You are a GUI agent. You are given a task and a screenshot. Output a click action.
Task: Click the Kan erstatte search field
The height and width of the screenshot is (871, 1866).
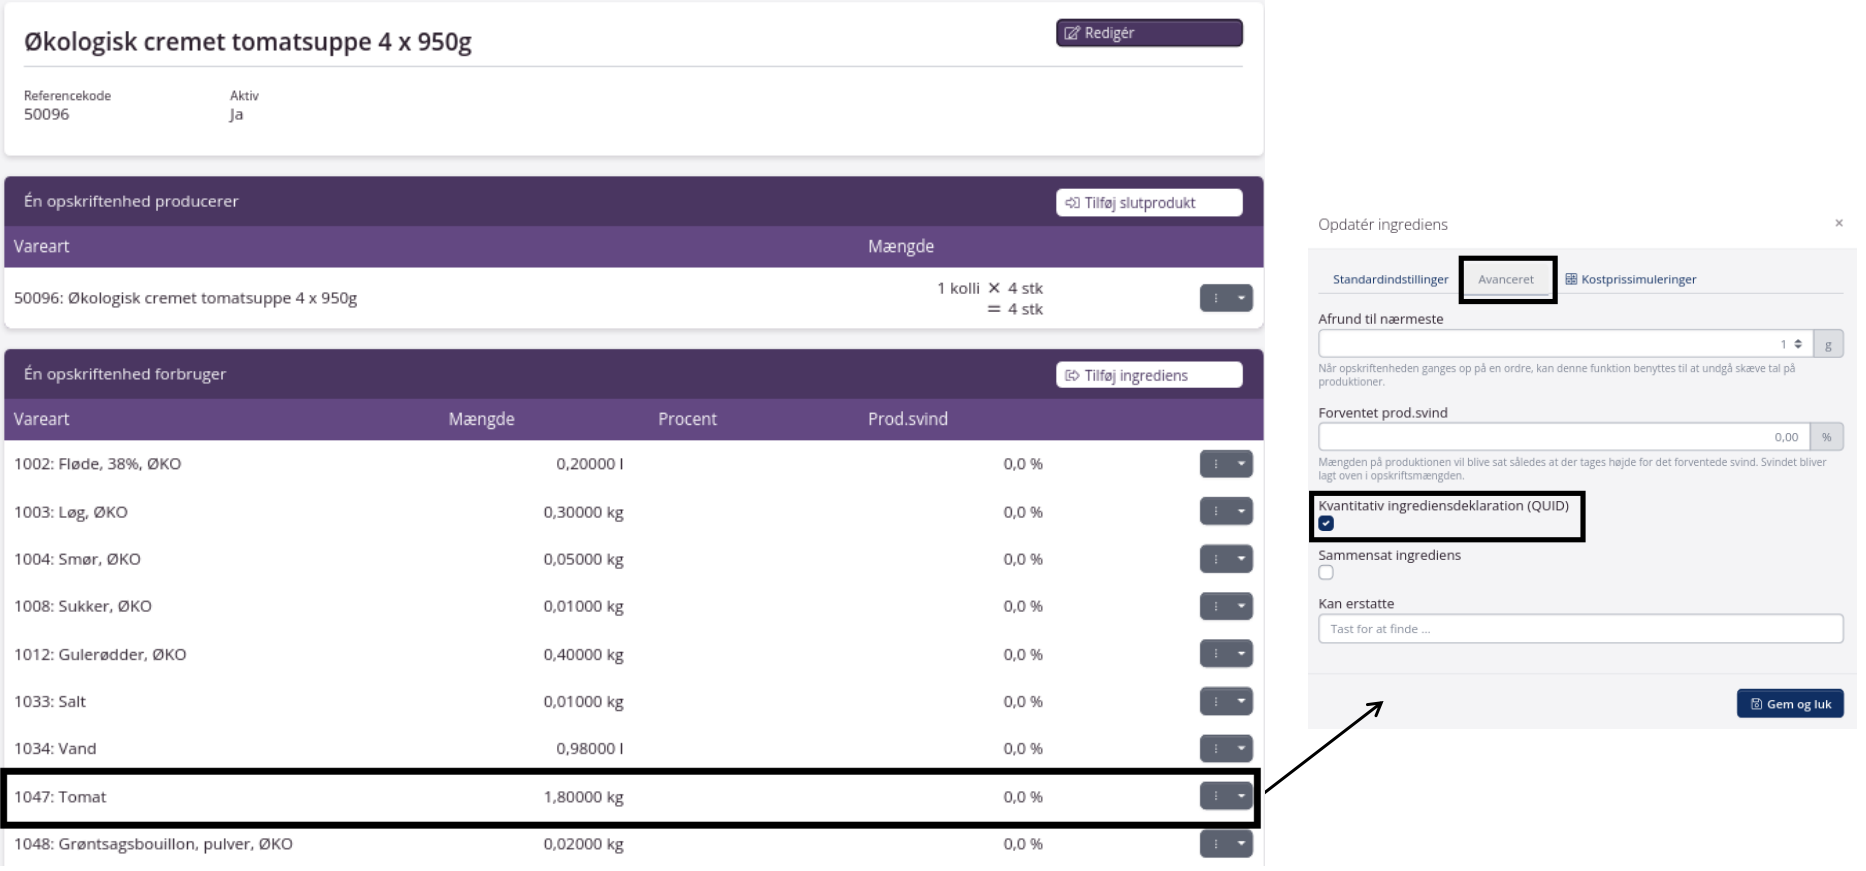(1579, 629)
